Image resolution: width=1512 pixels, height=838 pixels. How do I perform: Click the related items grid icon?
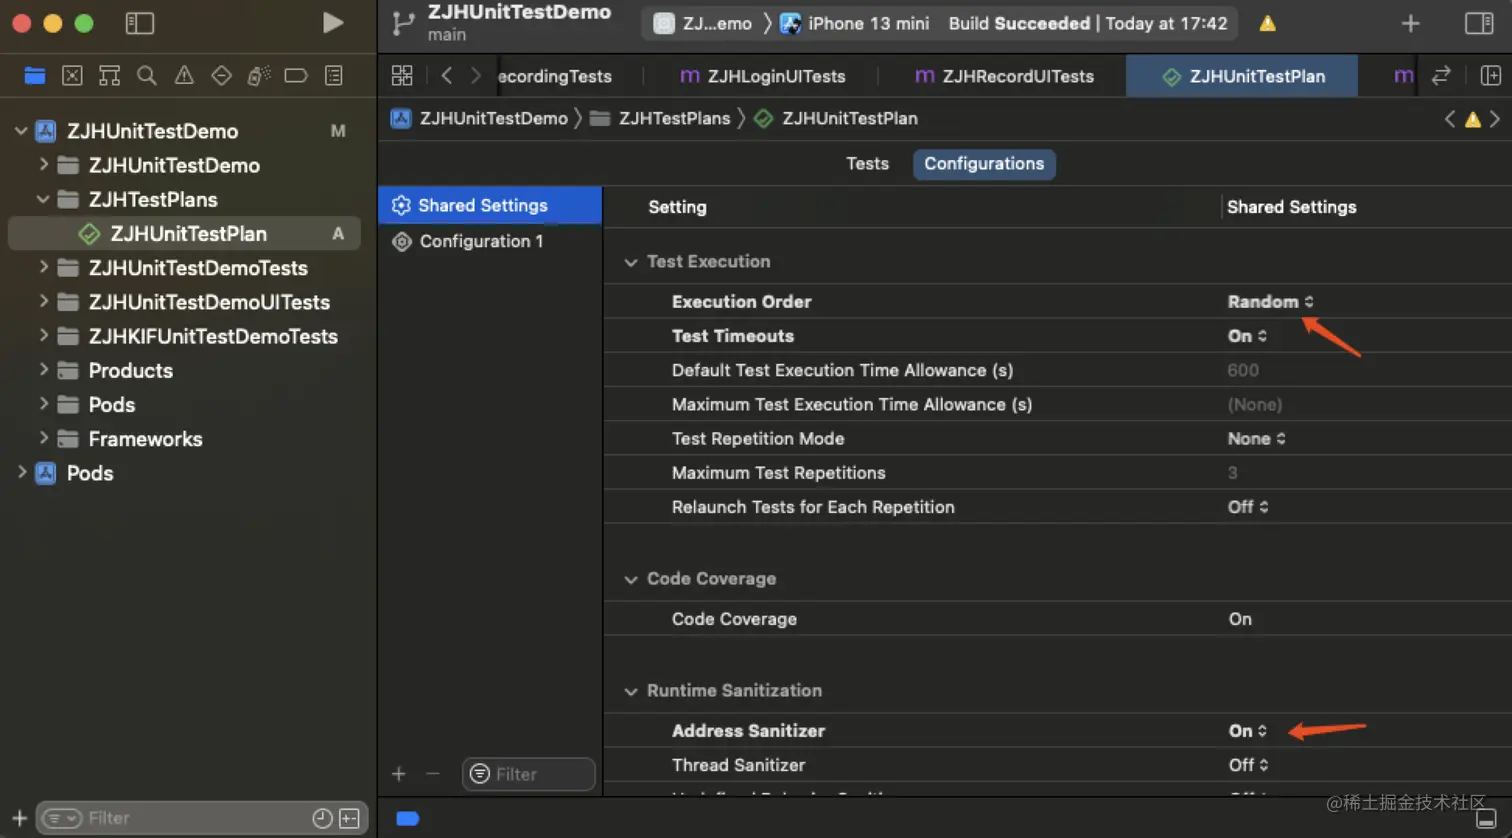(x=402, y=75)
